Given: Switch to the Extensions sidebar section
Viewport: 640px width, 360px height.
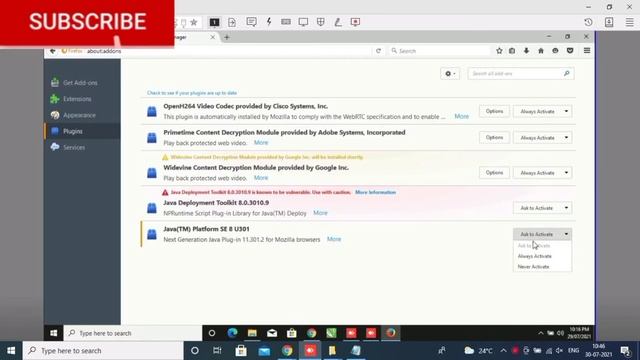Looking at the screenshot, I should [77, 99].
